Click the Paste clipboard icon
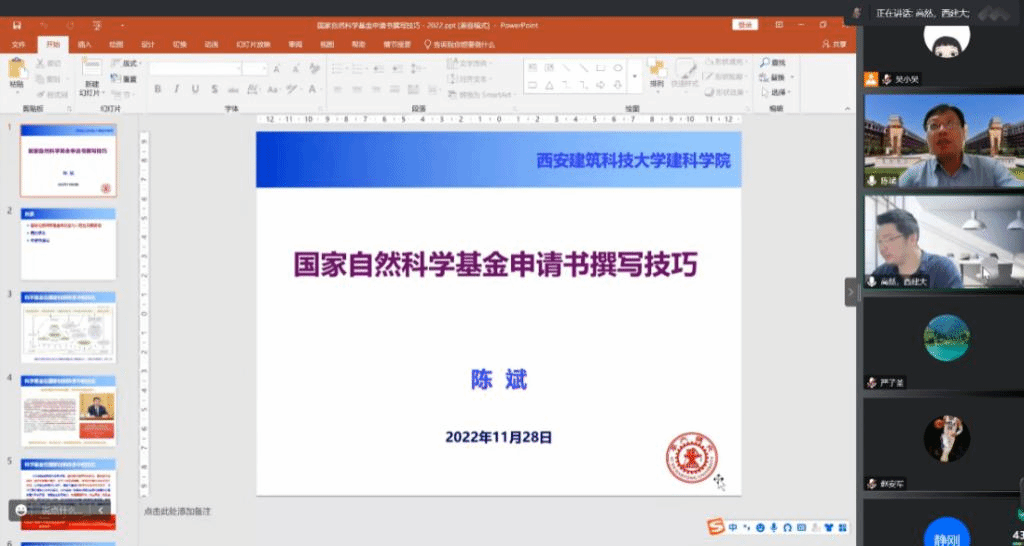 pos(17,69)
